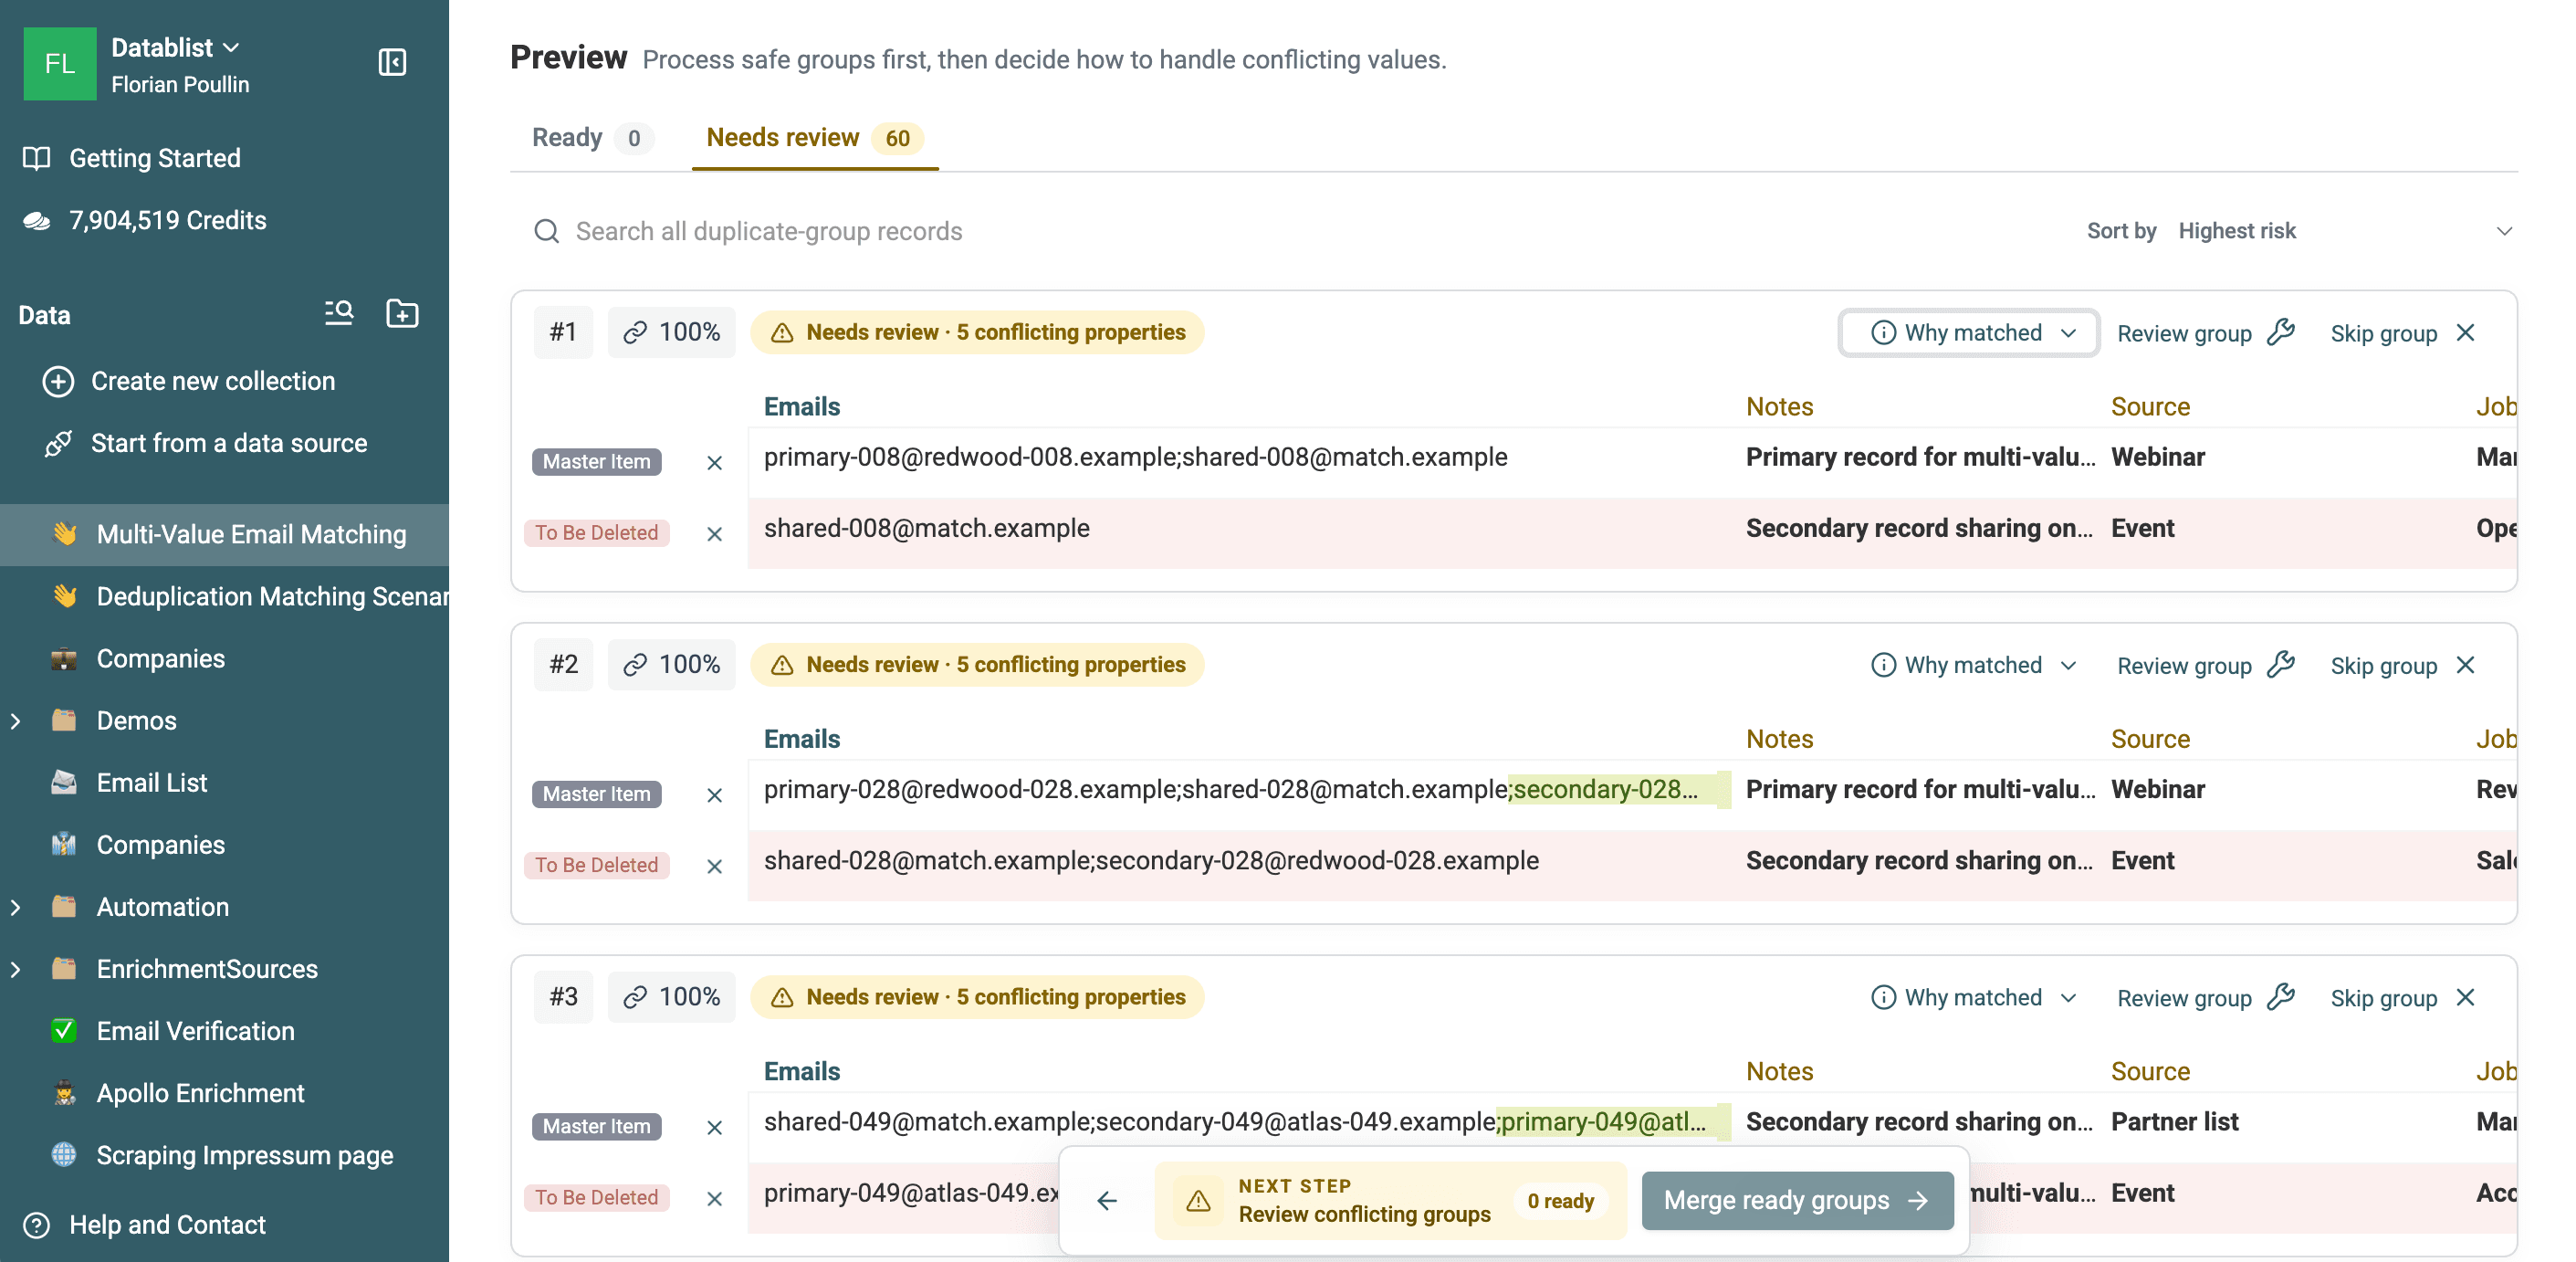Image resolution: width=2576 pixels, height=1262 pixels.
Task: Select the Needs review tab
Action: [814, 138]
